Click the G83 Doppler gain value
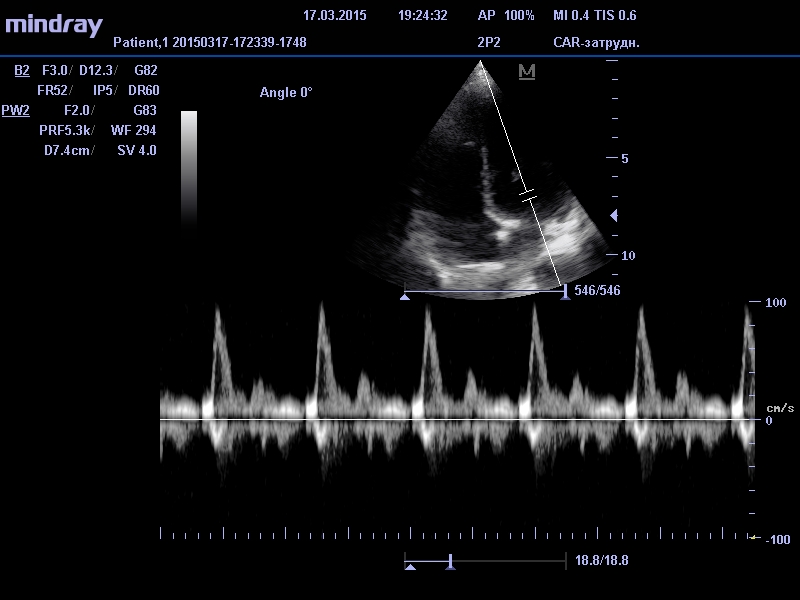The image size is (800, 600). click(145, 111)
